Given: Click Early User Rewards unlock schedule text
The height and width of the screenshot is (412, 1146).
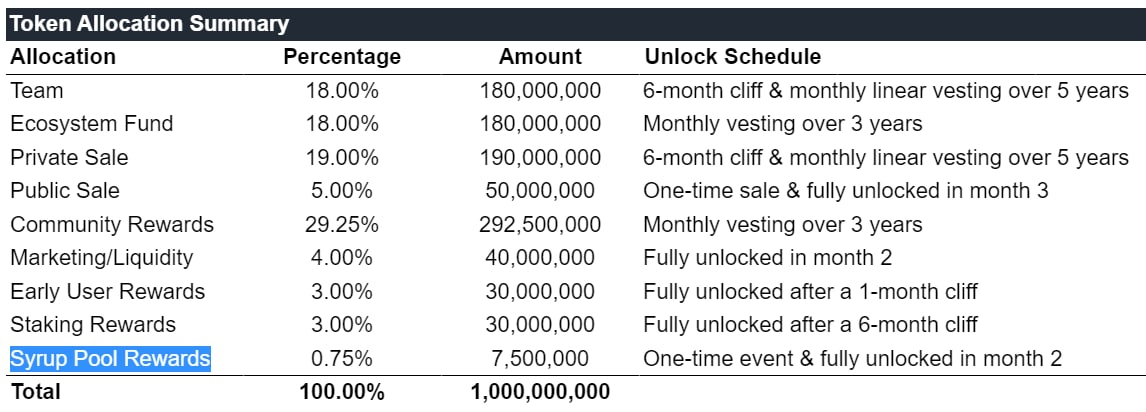Looking at the screenshot, I should [x=811, y=291].
